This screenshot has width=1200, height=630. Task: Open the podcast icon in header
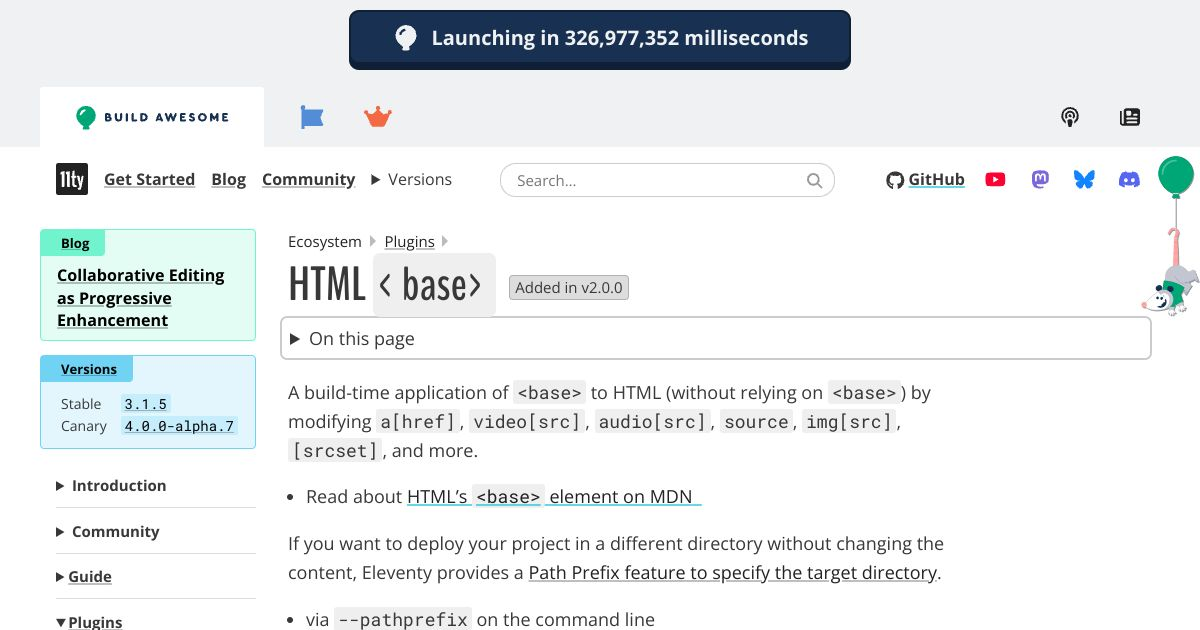1070,117
